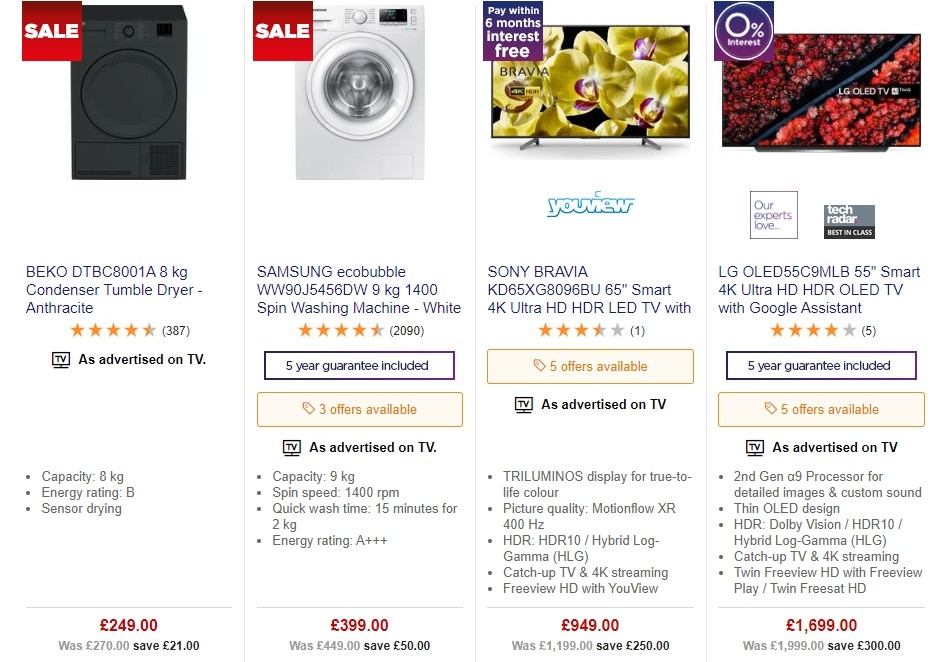Image resolution: width=947 pixels, height=662 pixels.
Task: Click the 0% Interest badge on the LG TV
Action: pyautogui.click(x=743, y=31)
